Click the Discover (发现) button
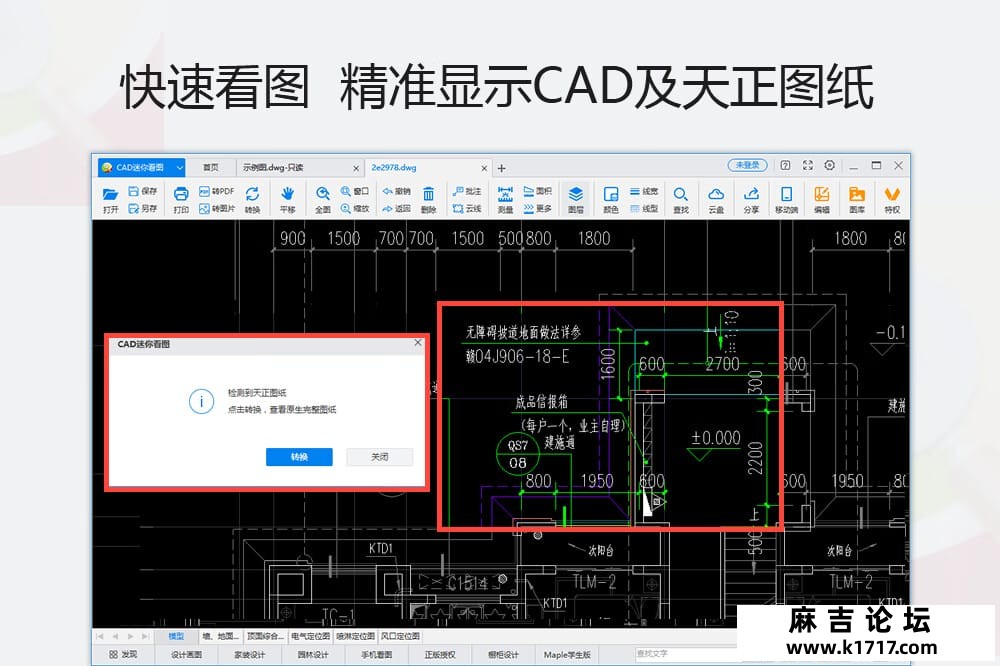This screenshot has height=666, width=1000. [123, 655]
